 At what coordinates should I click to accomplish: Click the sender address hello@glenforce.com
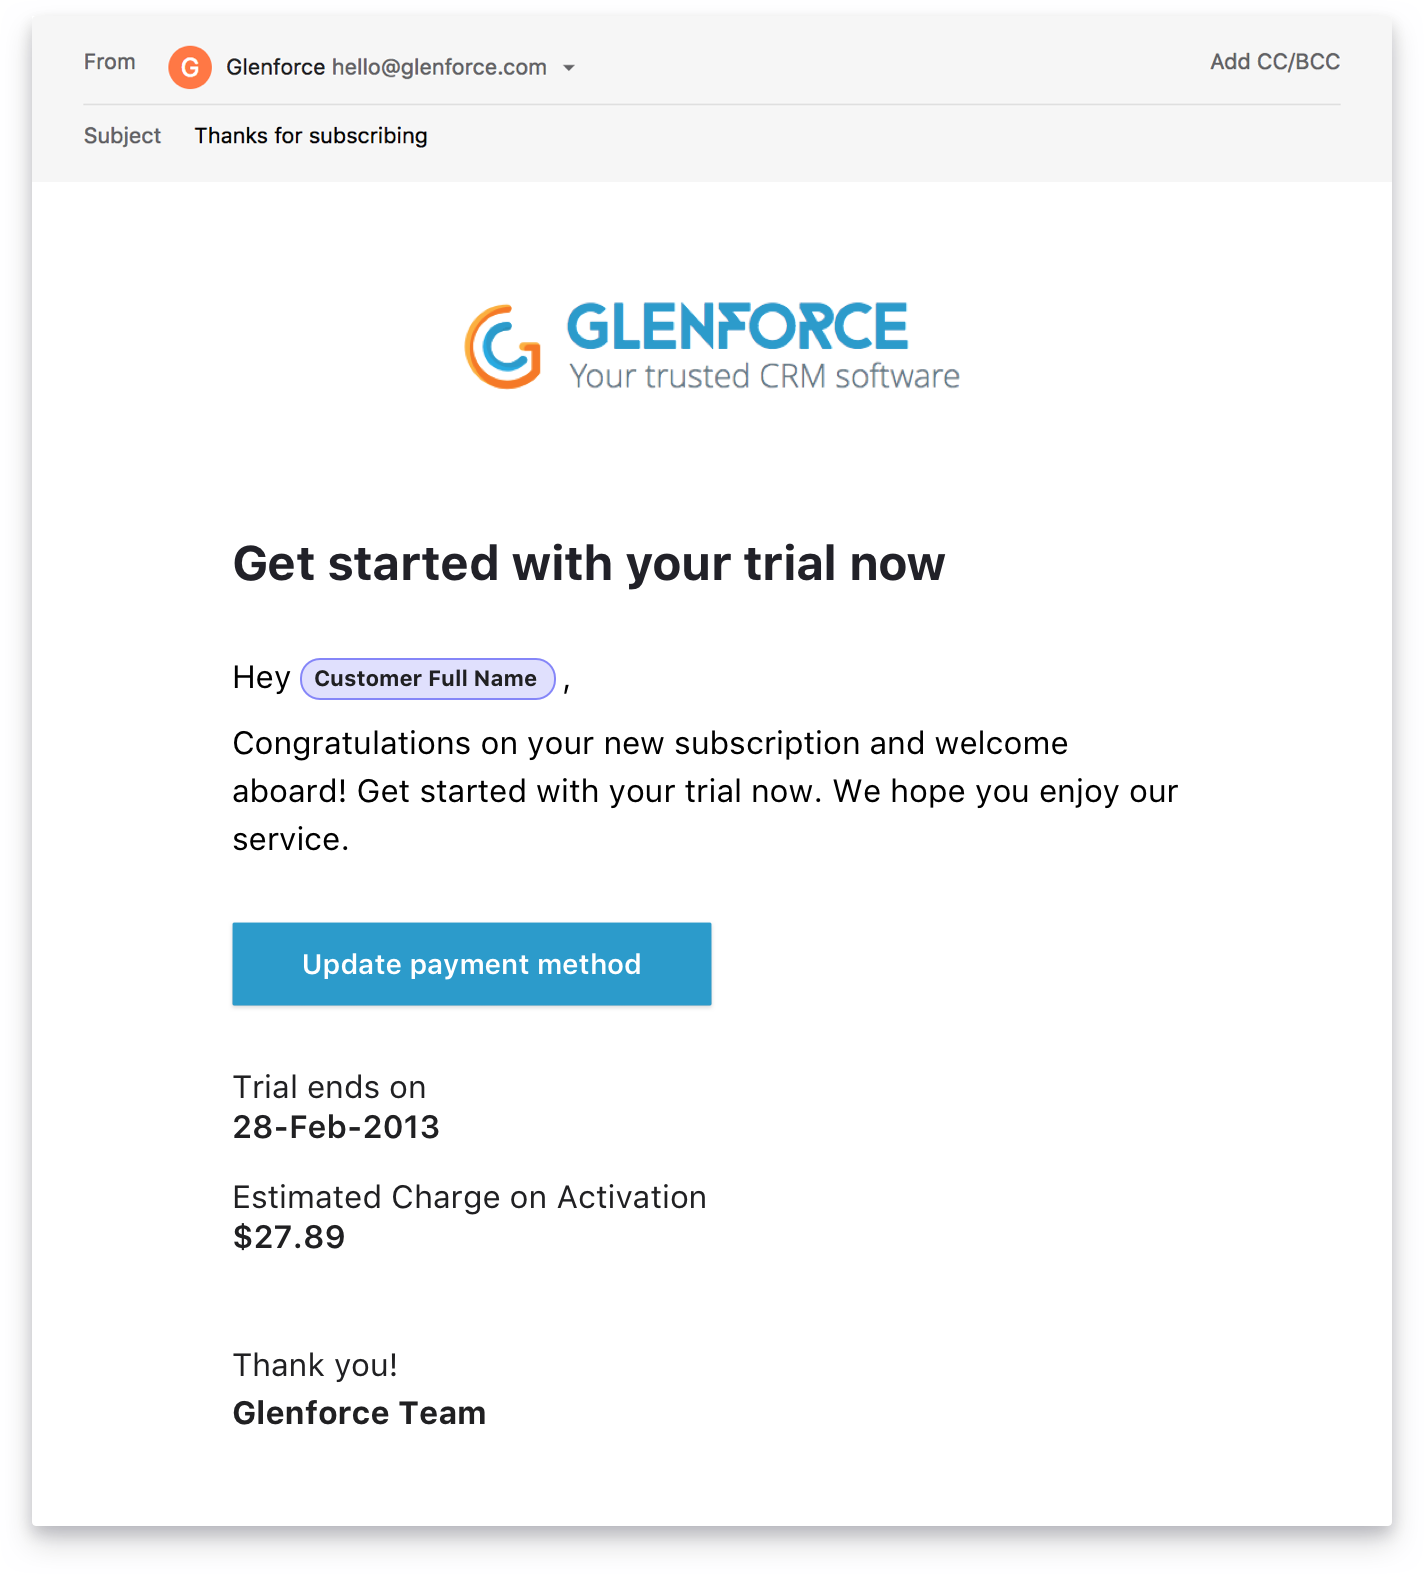point(439,67)
